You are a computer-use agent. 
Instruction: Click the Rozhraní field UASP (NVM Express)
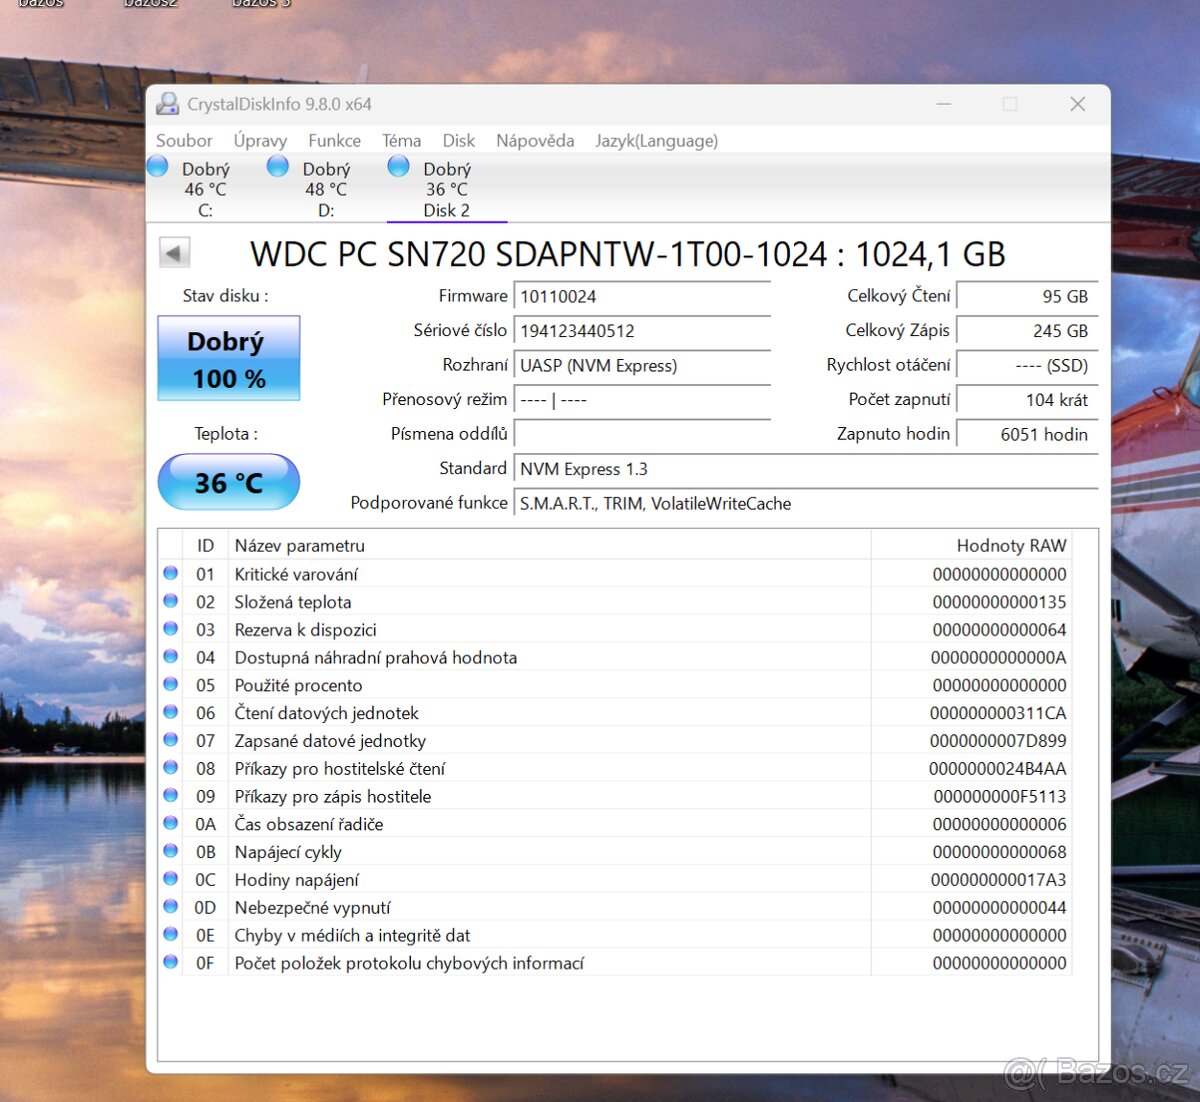[x=642, y=365]
